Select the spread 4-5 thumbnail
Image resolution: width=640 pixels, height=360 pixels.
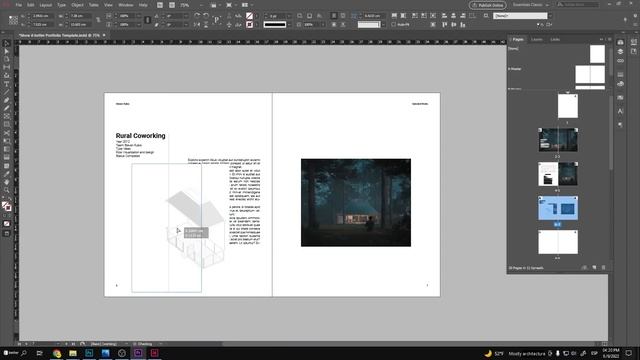(x=558, y=174)
